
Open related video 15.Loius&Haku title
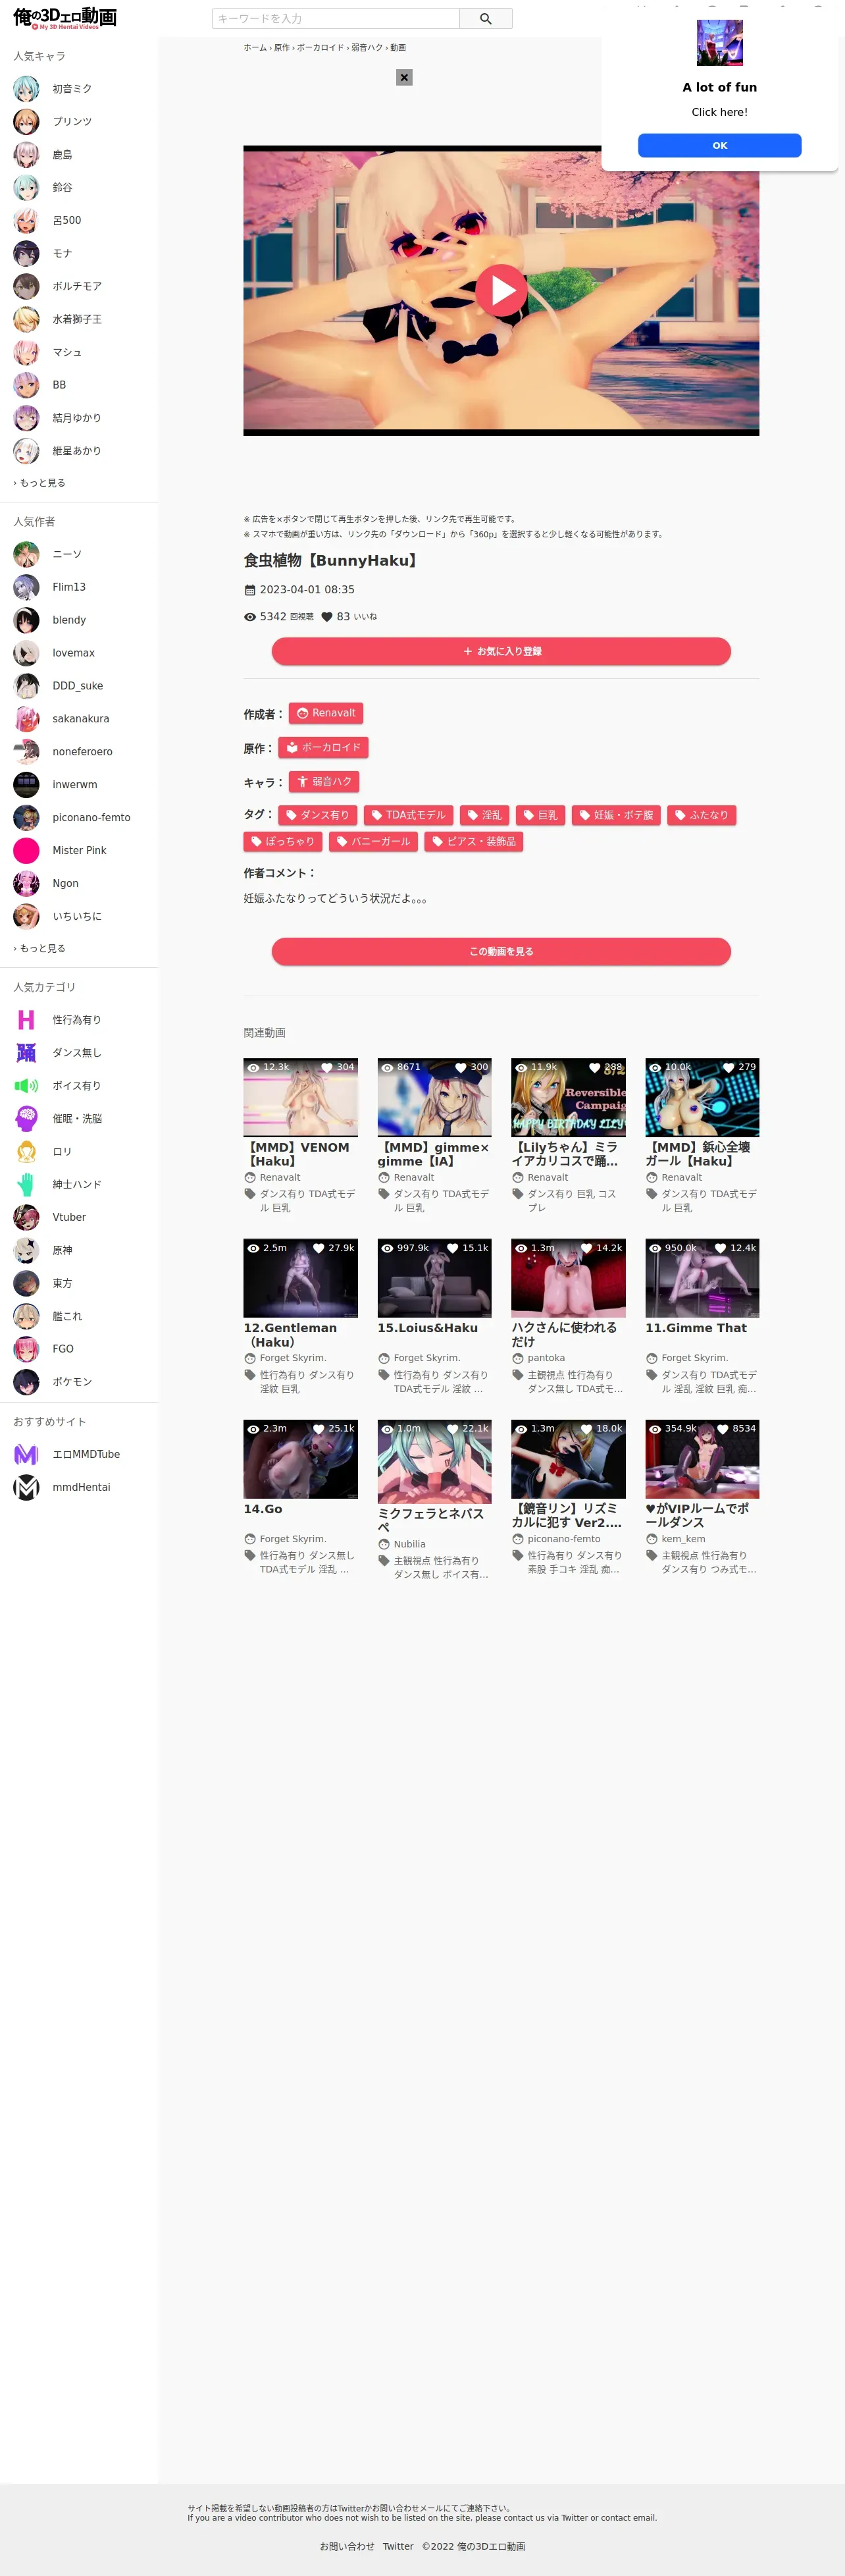(427, 1328)
